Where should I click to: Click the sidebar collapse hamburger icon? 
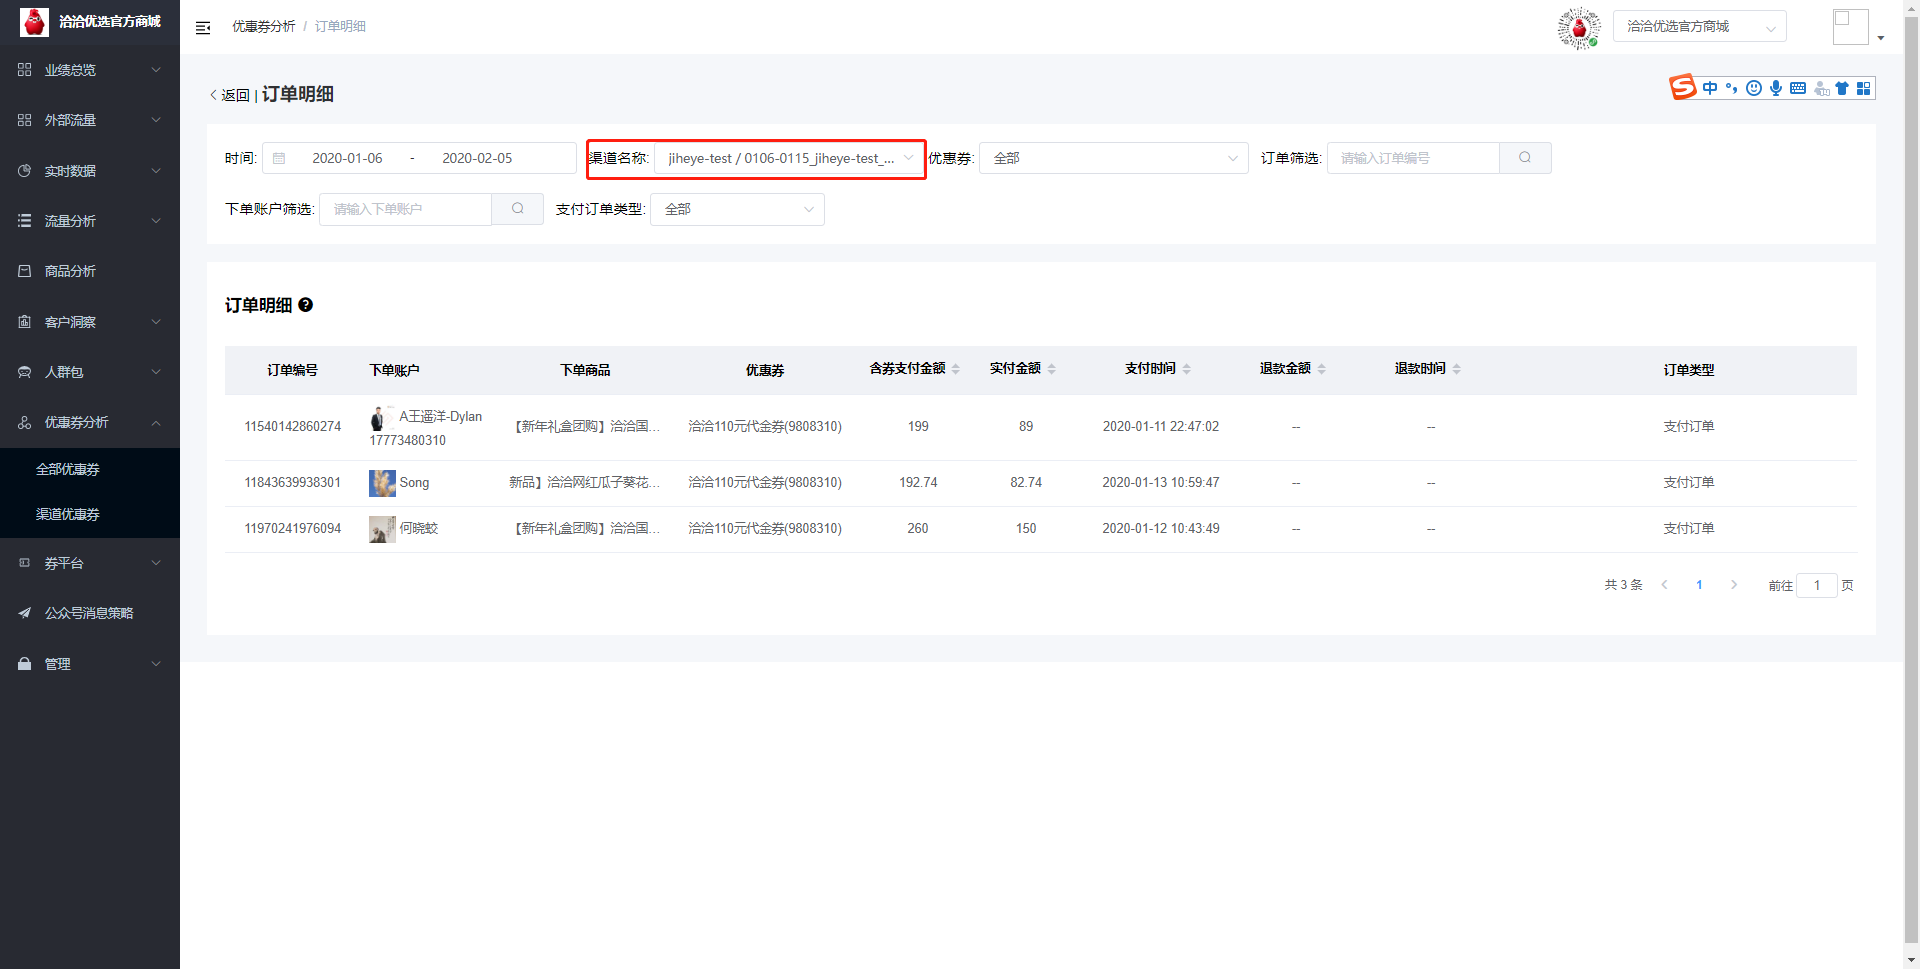[x=203, y=28]
